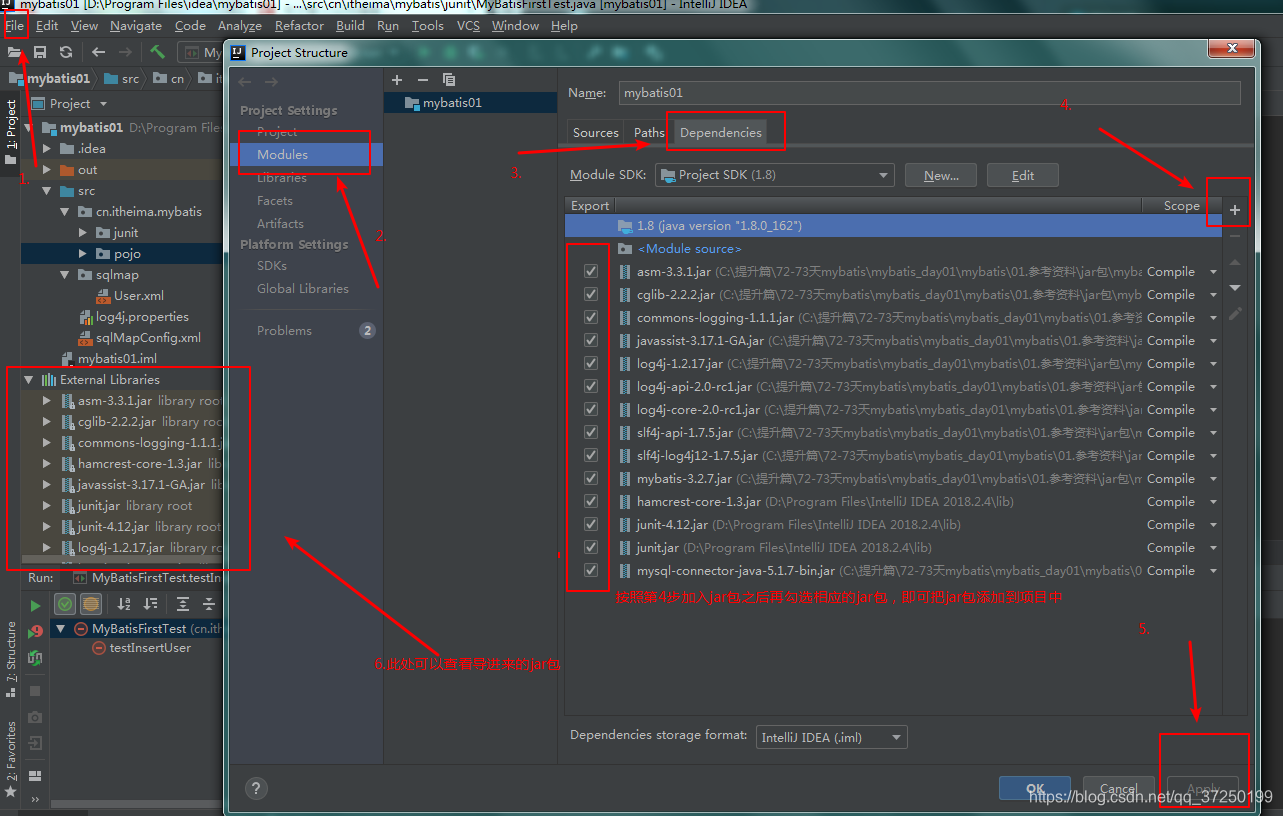1283x816 pixels.
Task: Toggle Show Passed tests button
Action: [x=65, y=604]
